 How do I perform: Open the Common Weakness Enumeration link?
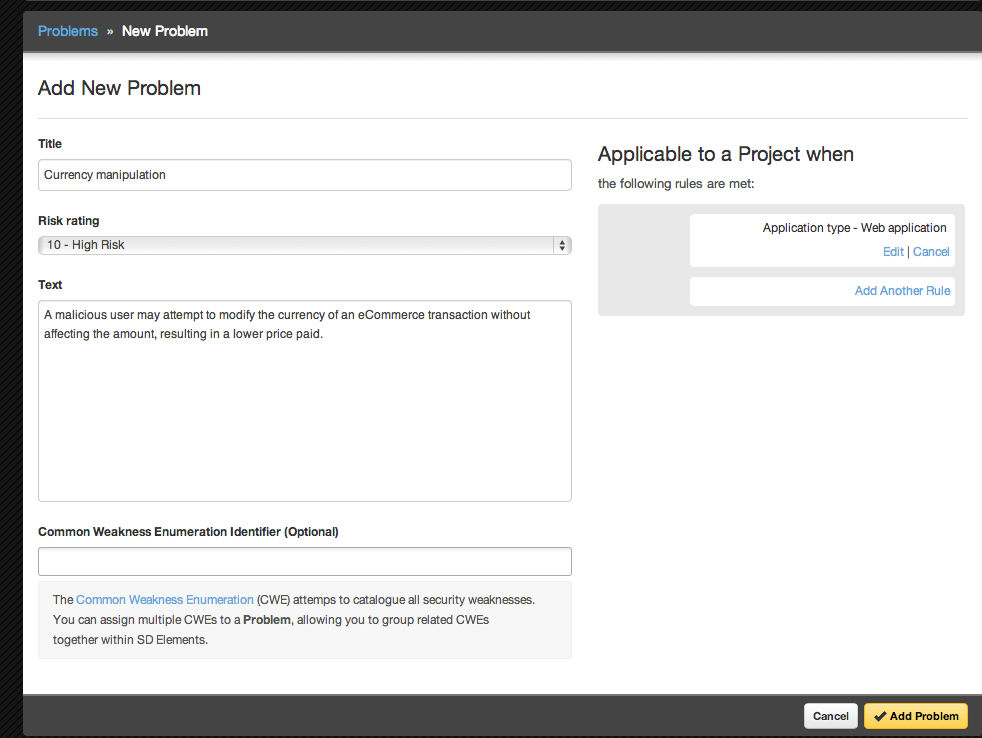tap(165, 600)
